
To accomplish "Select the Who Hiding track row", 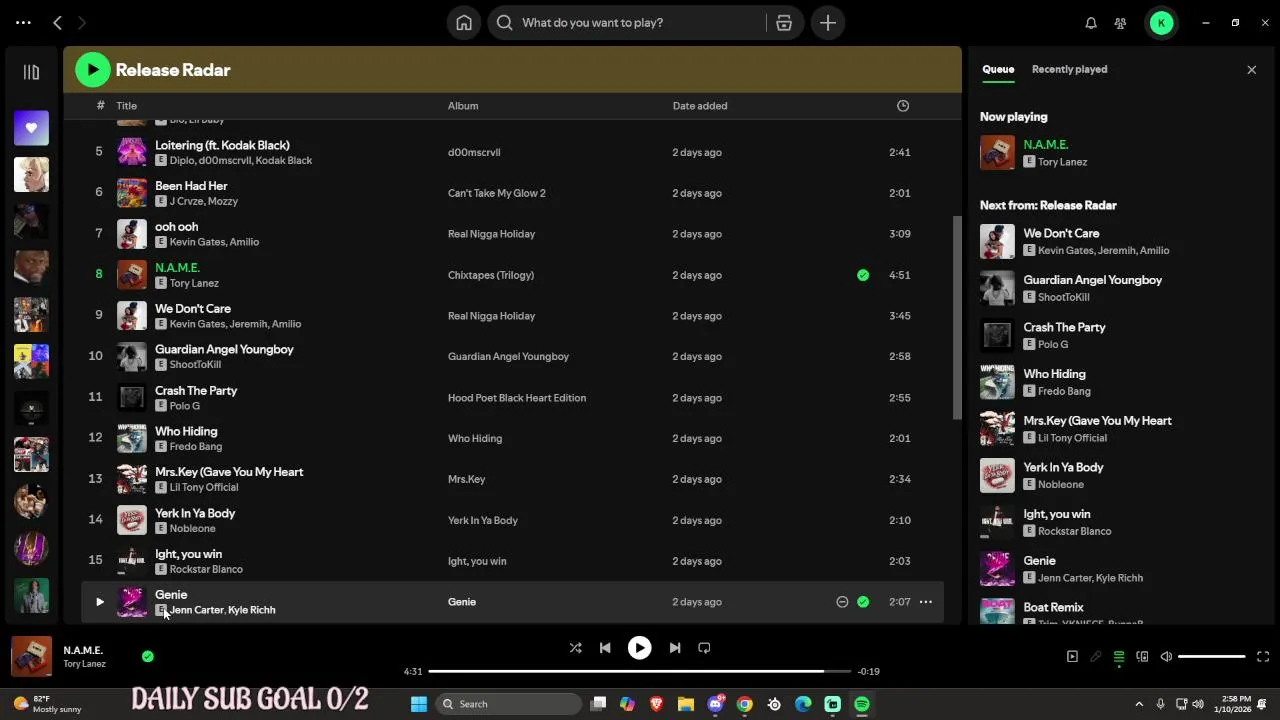I will pos(512,439).
